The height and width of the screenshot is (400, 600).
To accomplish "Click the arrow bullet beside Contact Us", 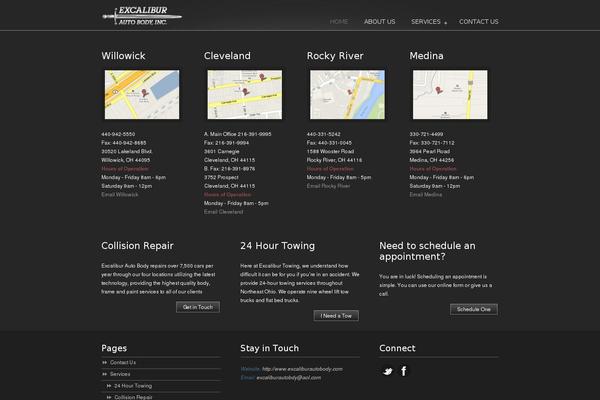I will [104, 362].
